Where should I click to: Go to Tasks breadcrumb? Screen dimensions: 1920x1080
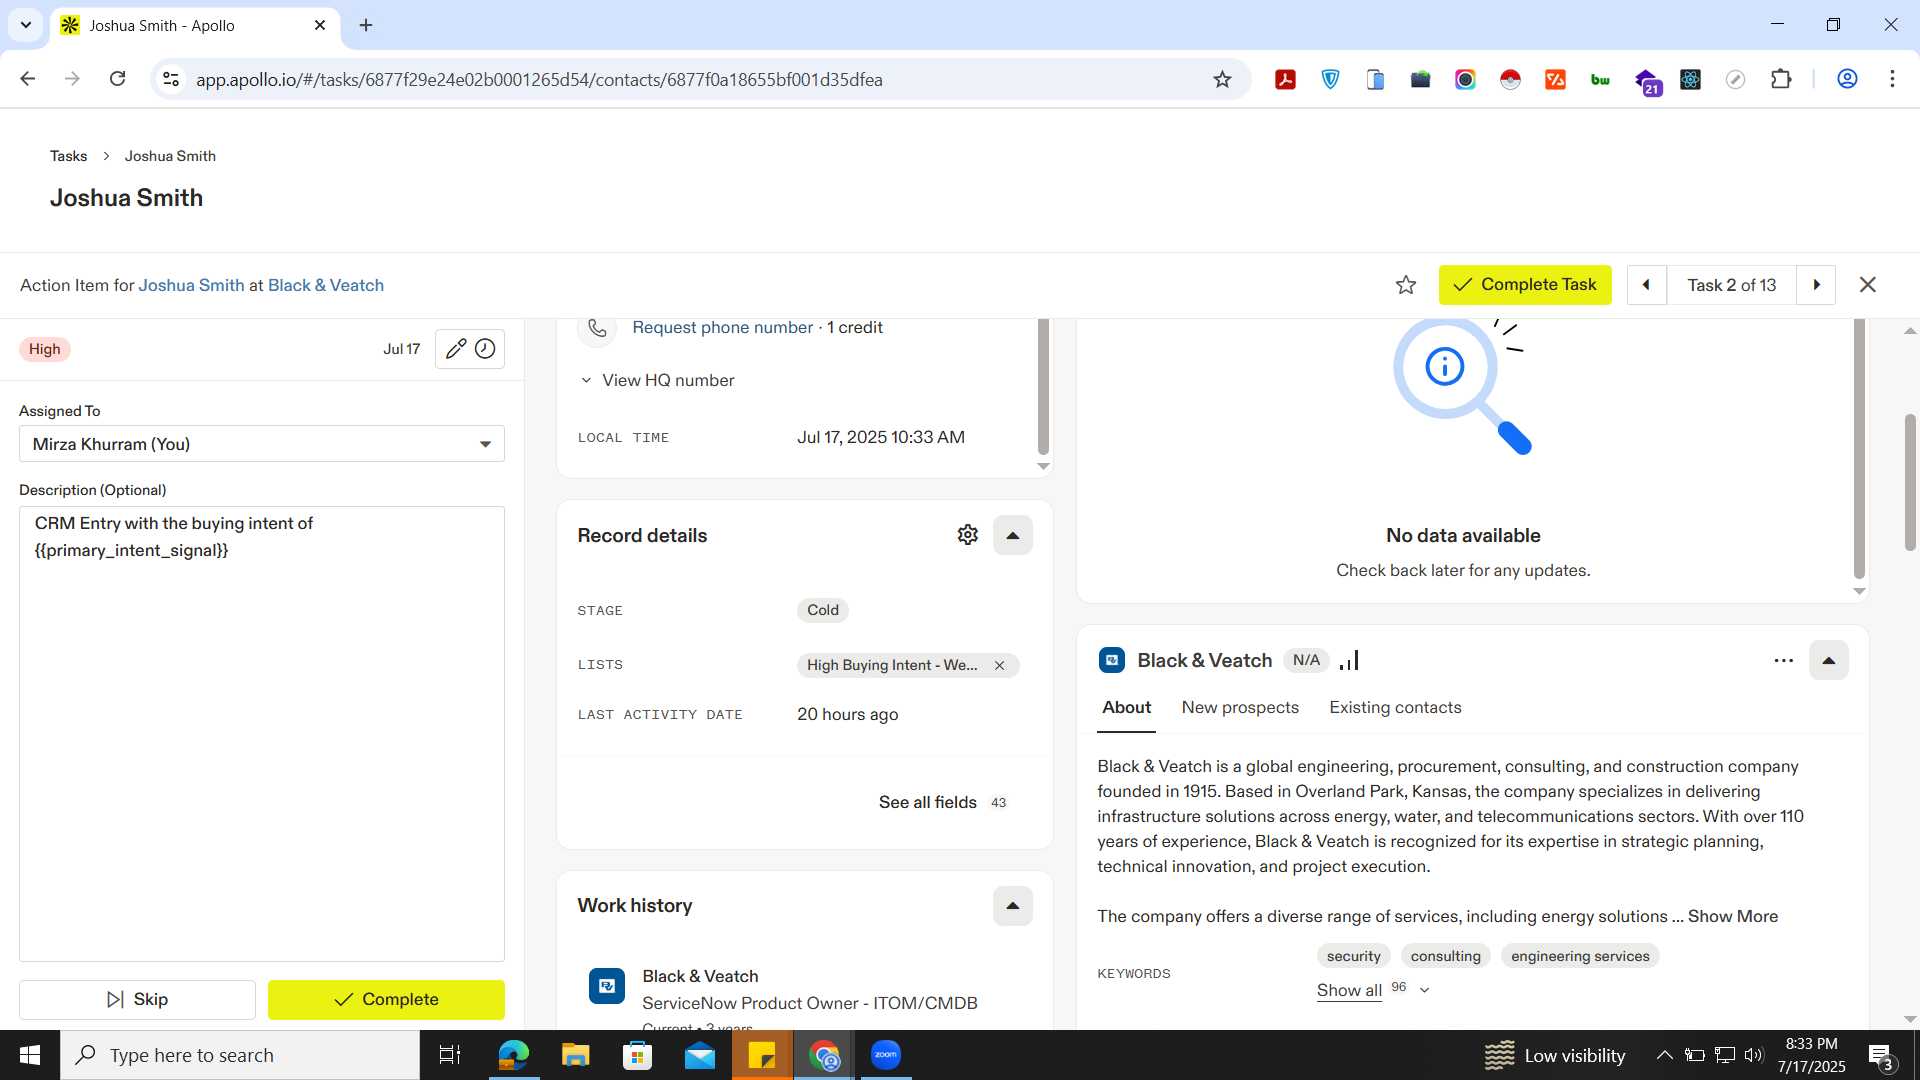68,156
